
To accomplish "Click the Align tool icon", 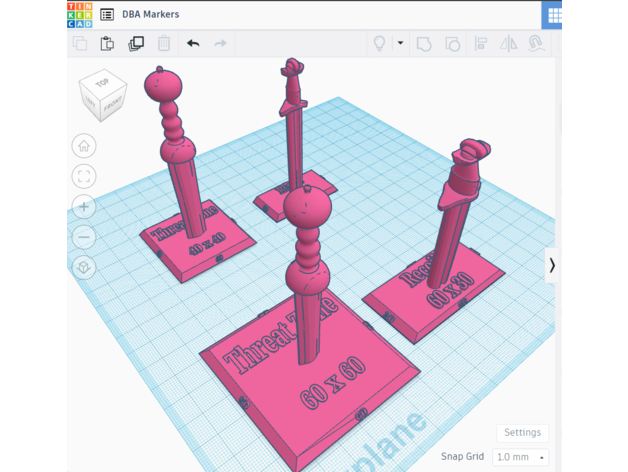I will (481, 44).
